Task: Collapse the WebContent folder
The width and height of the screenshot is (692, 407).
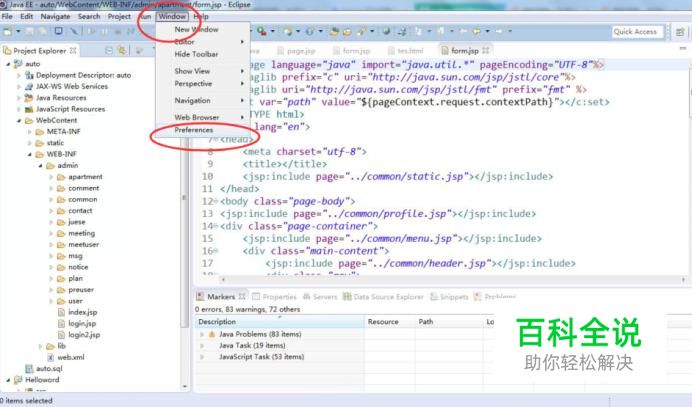Action: pyautogui.click(x=19, y=120)
